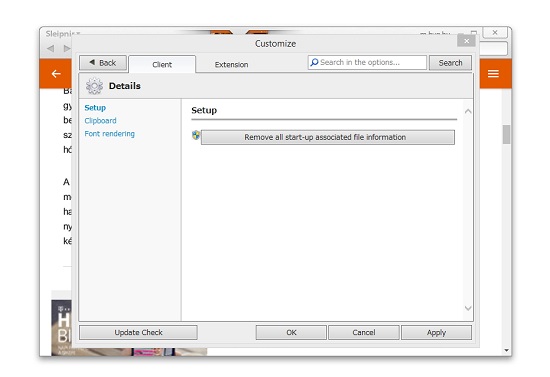This screenshot has width=550, height=377.
Task: Click the settings panel scroll-down arrow
Action: point(468,308)
